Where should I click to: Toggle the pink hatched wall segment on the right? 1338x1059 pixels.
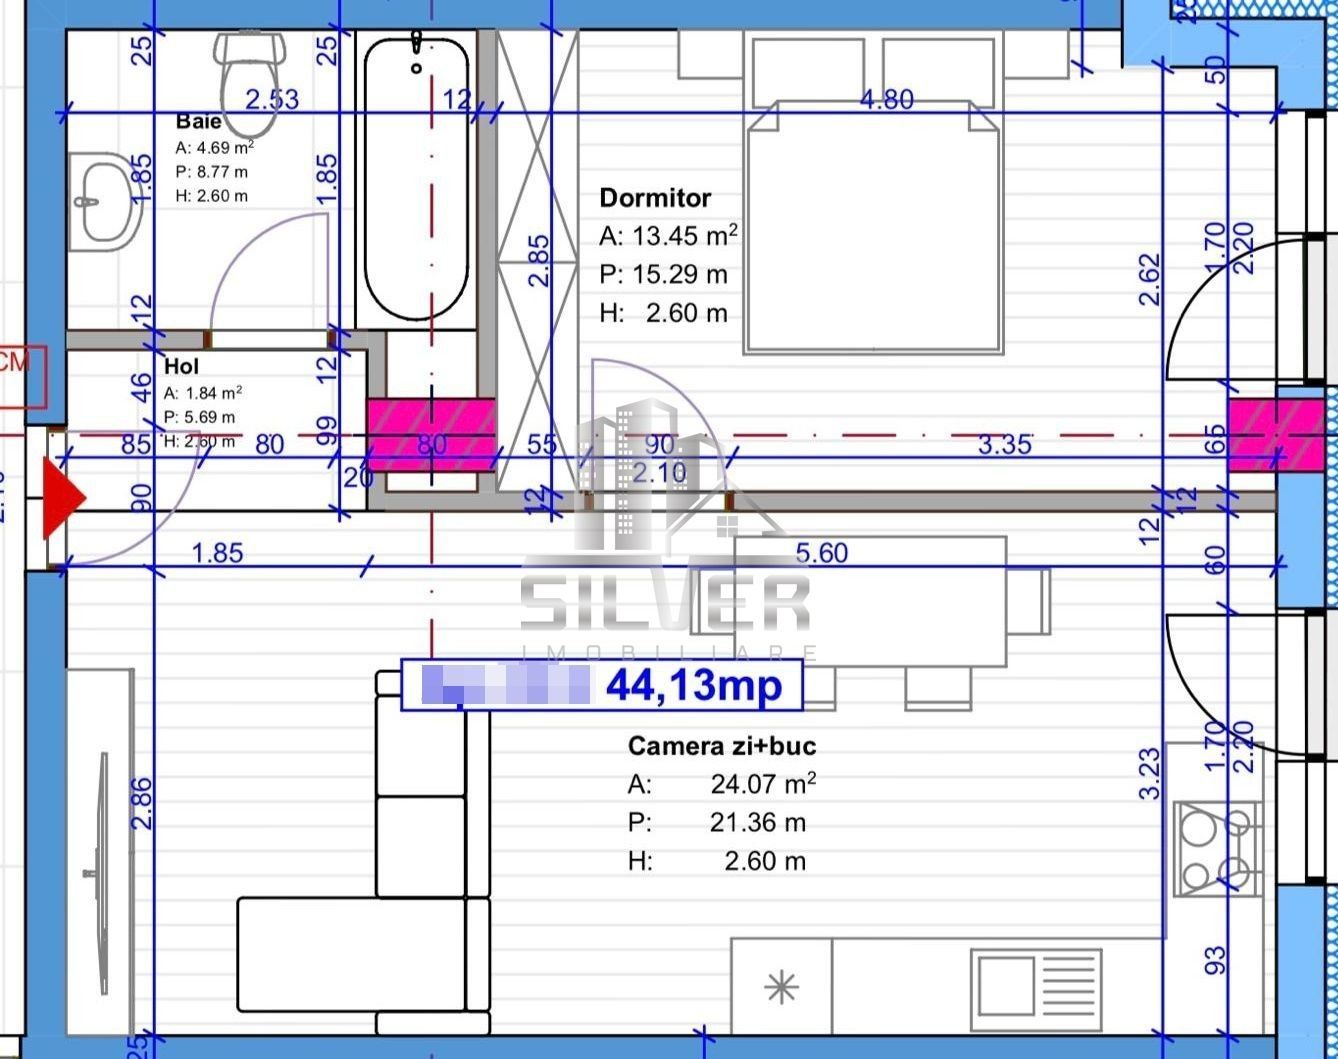[1277, 436]
